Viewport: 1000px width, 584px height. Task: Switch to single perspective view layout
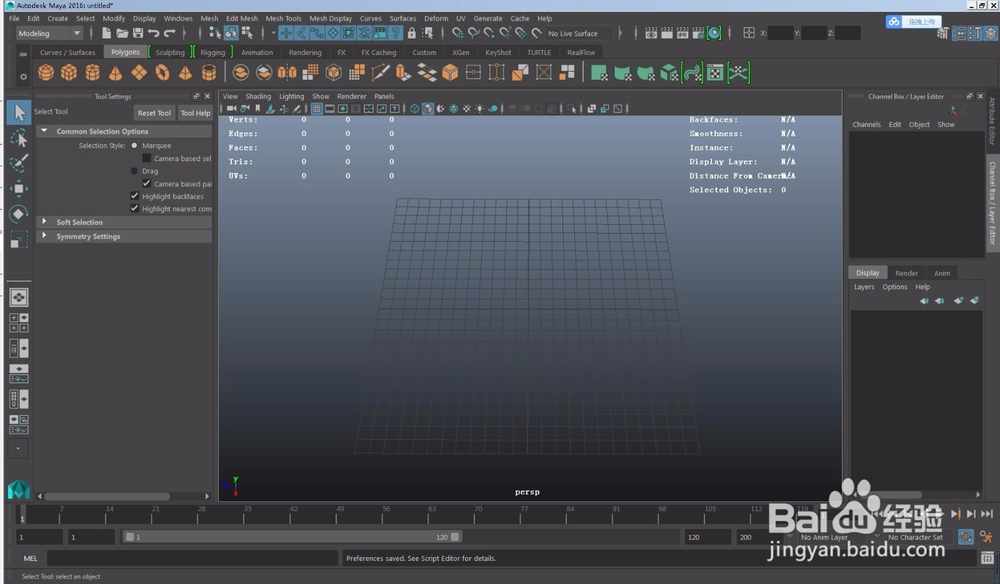(18, 297)
